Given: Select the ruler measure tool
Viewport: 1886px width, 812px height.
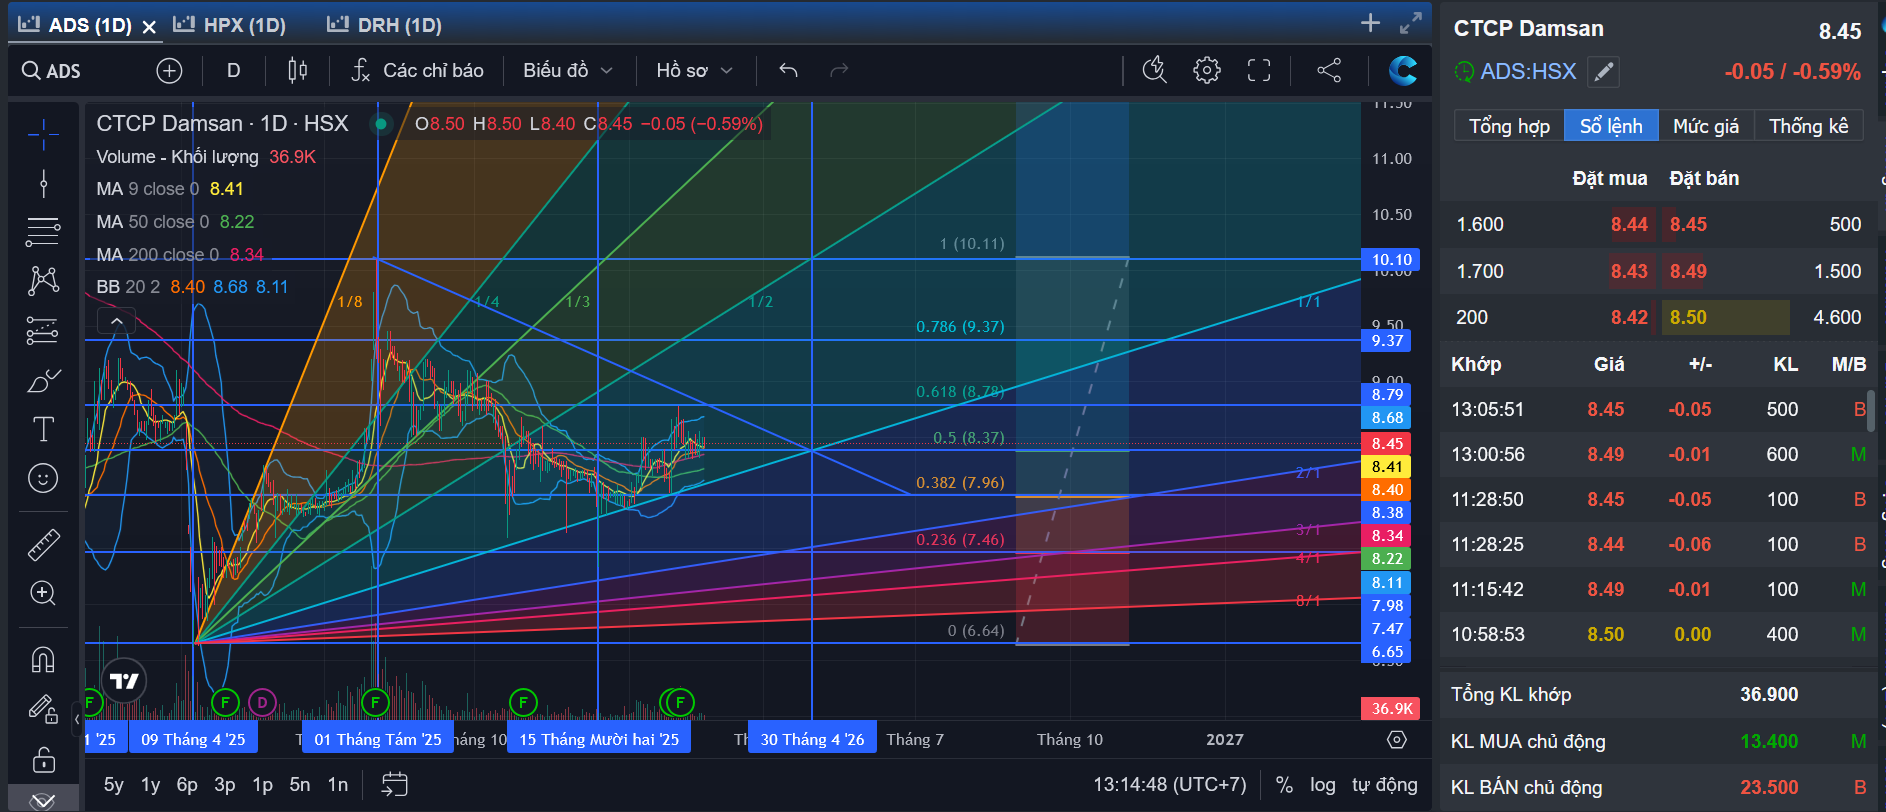Looking at the screenshot, I should click(x=43, y=544).
